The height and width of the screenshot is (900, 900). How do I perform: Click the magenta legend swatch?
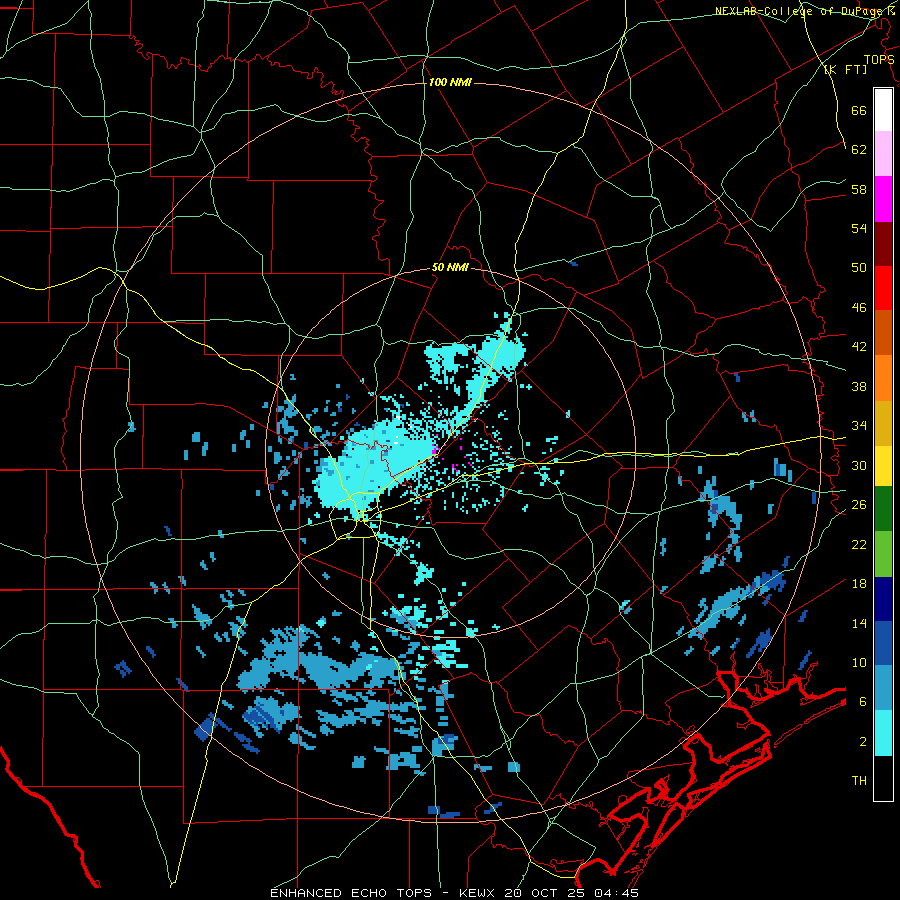pyautogui.click(x=883, y=199)
